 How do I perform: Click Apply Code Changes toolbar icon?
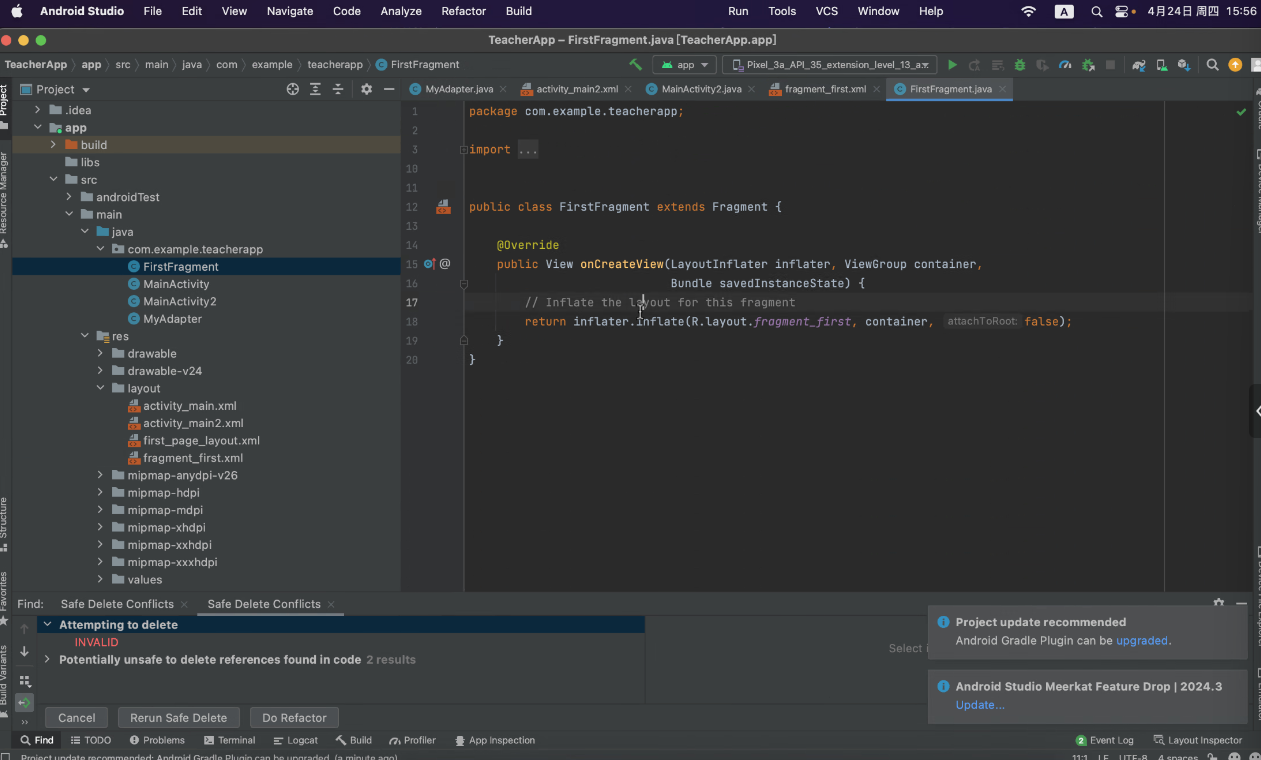[996, 64]
